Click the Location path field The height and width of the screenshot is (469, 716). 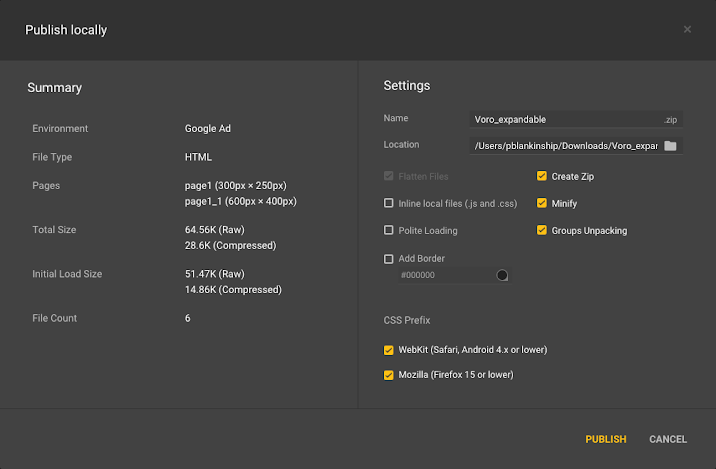pyautogui.click(x=565, y=146)
